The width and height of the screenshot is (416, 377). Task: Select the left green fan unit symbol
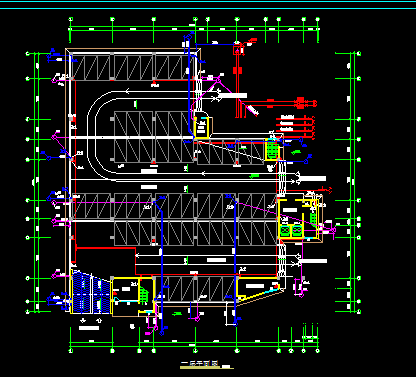click(285, 230)
